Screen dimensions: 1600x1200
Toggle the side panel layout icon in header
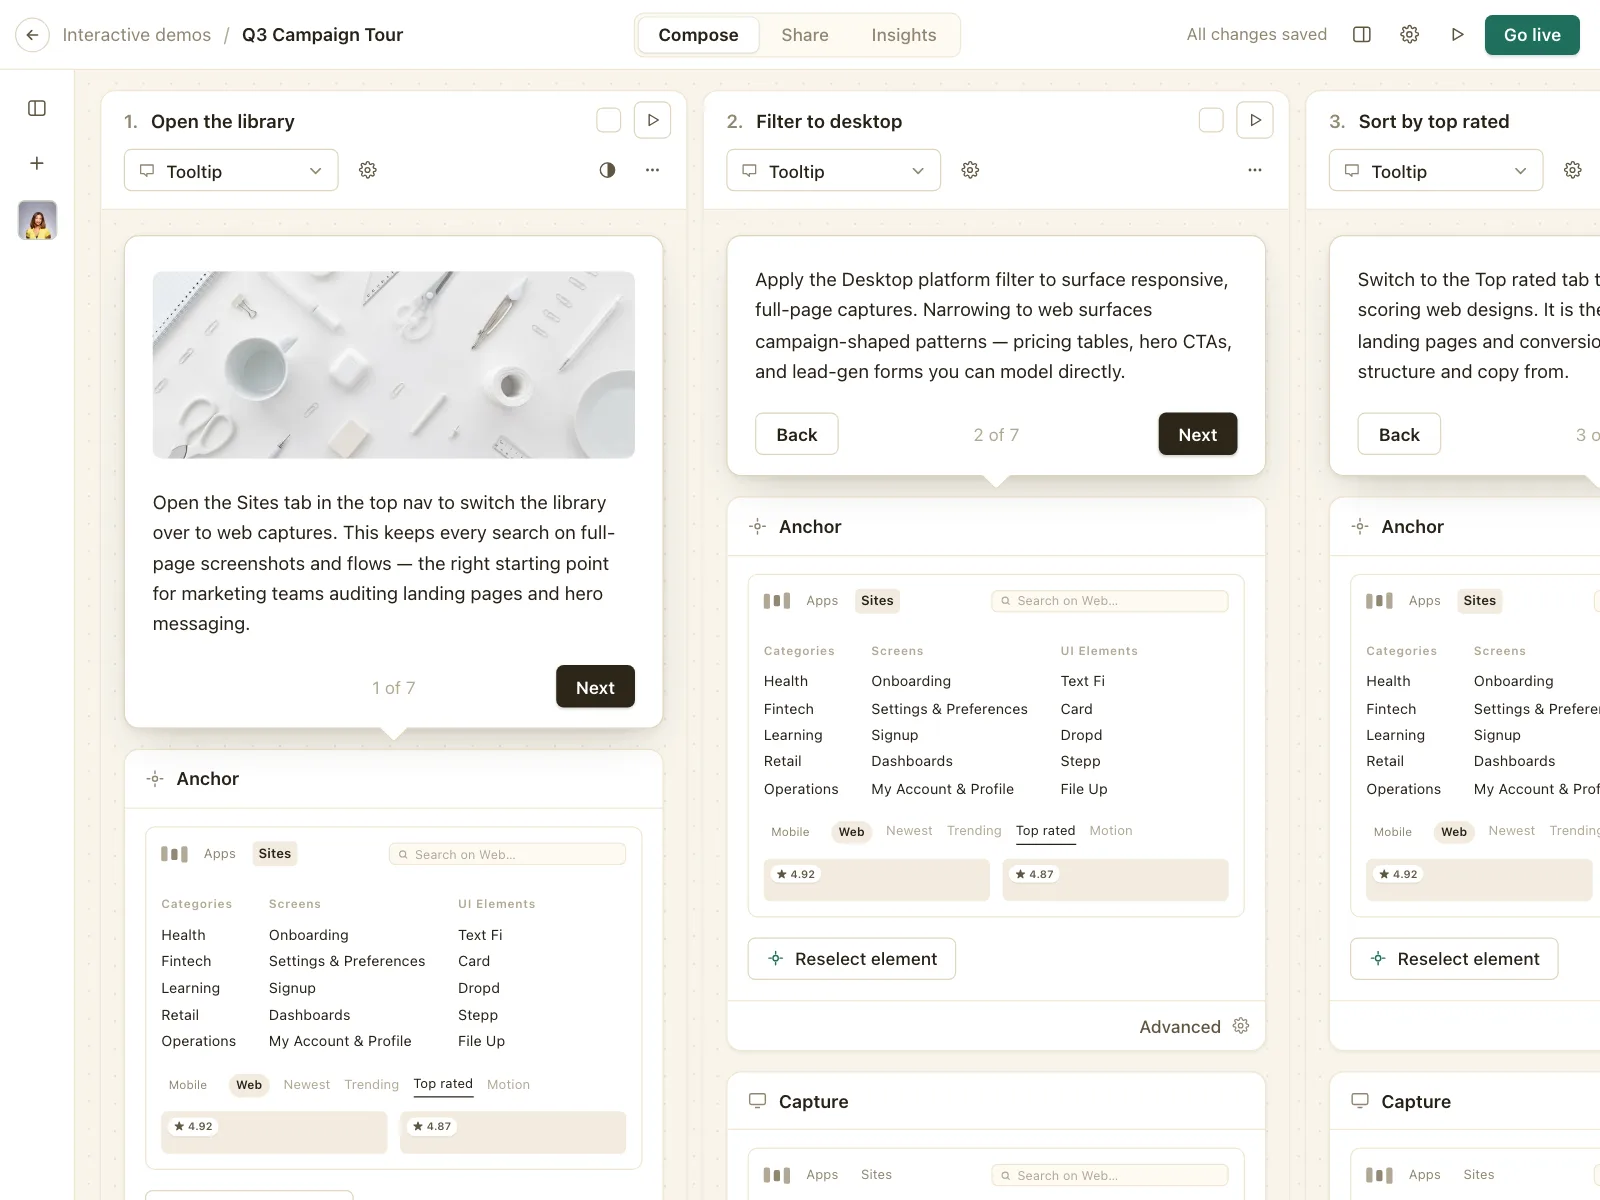1362,35
